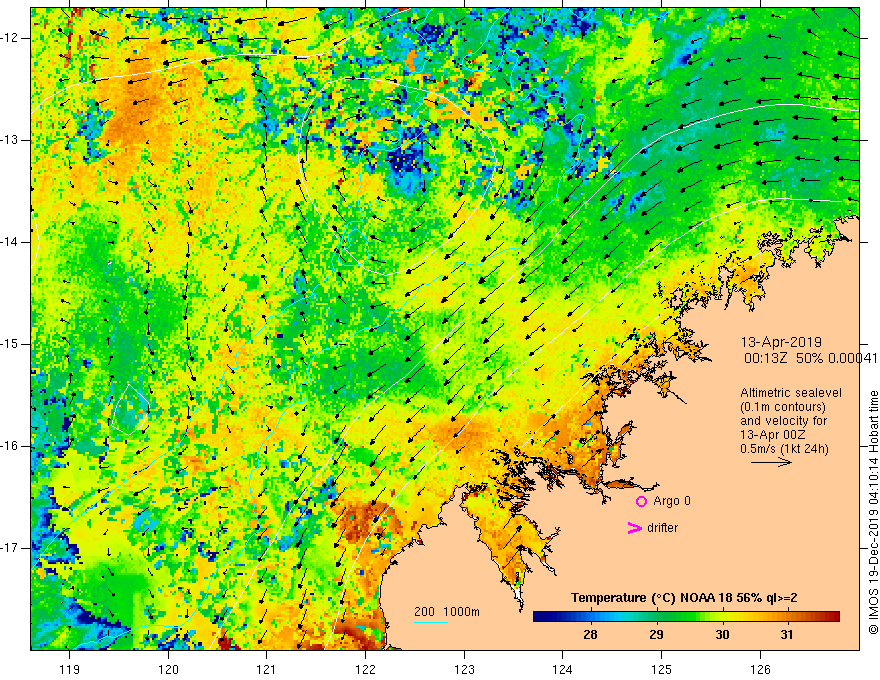This screenshot has width=880, height=680.
Task: Click the cyan depth contour legend line
Action: coord(430,622)
